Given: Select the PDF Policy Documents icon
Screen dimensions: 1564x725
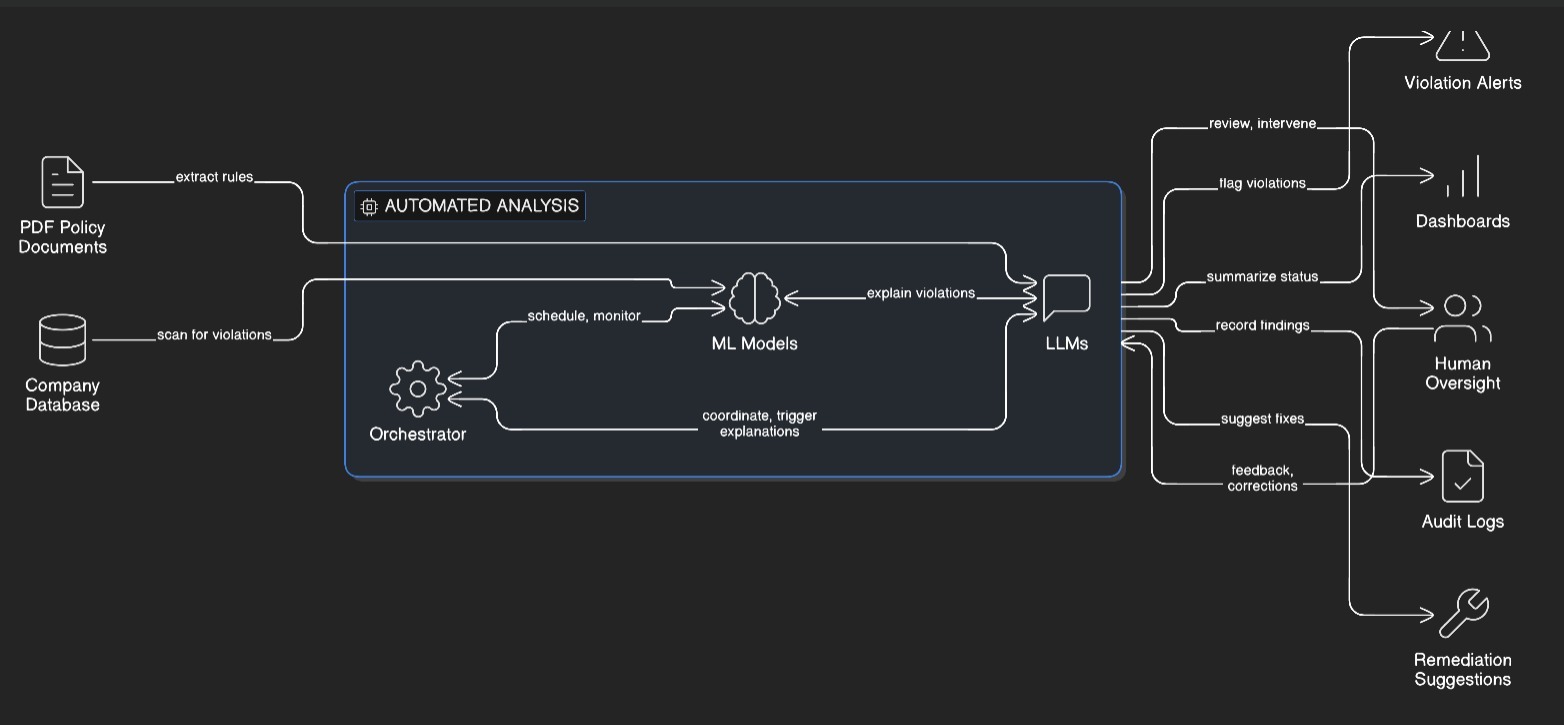Looking at the screenshot, I should [61, 181].
